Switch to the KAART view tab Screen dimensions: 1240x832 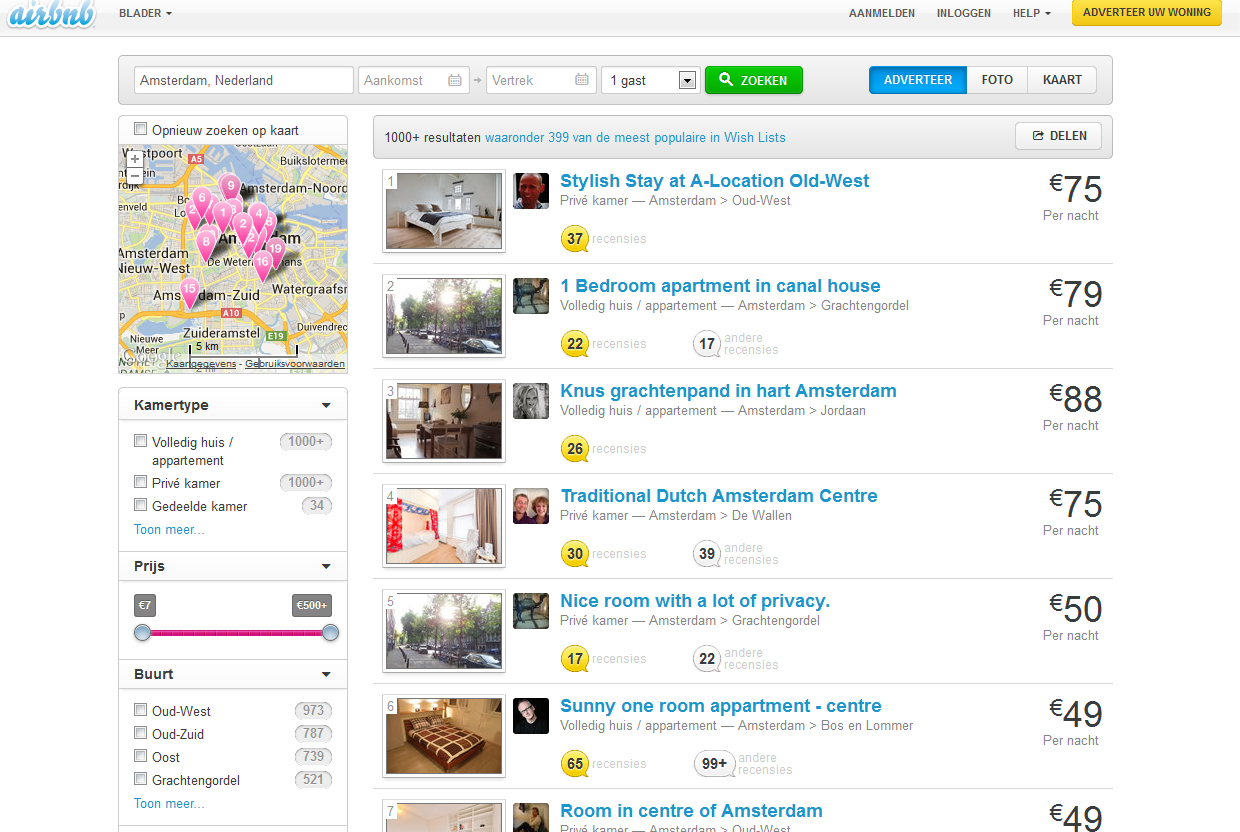tap(1061, 79)
